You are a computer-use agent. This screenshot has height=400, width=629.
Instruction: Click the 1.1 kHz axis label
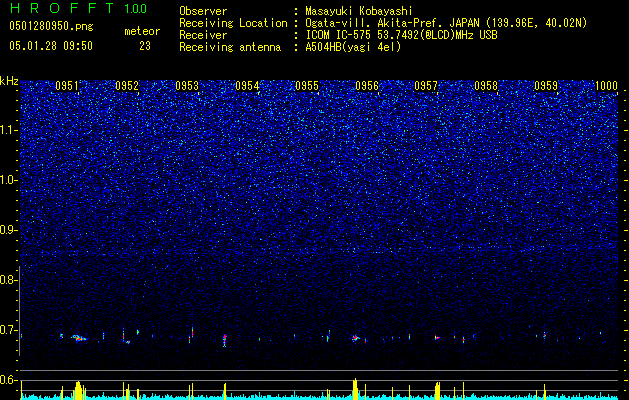(9, 130)
